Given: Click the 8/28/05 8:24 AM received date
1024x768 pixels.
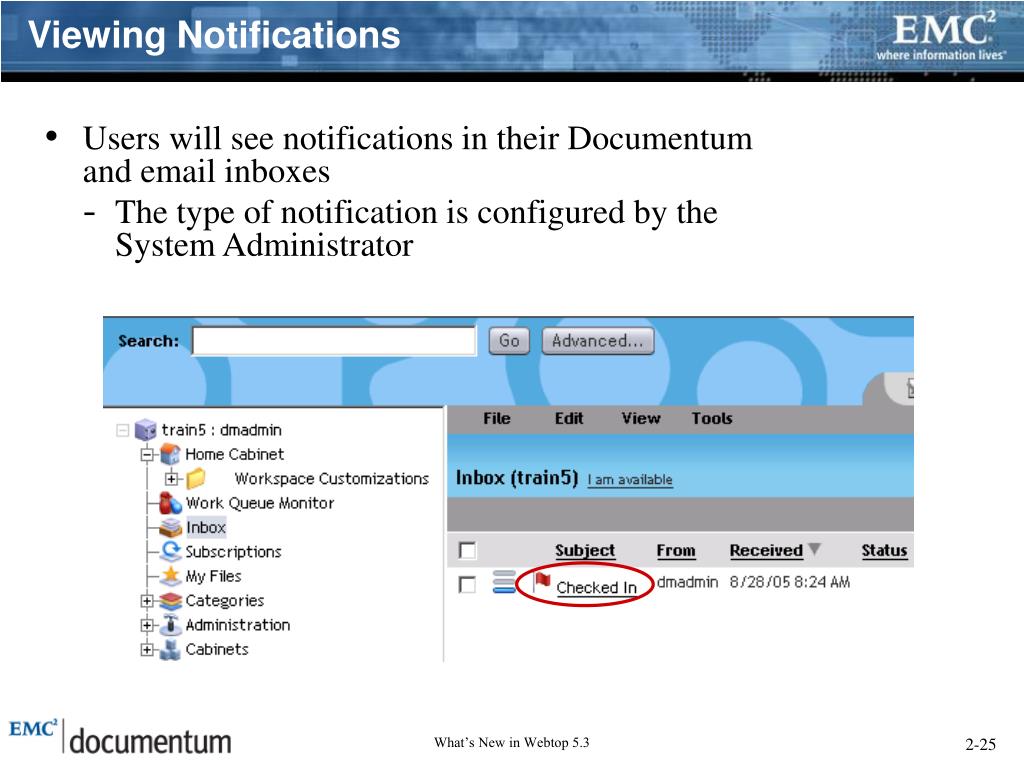Looking at the screenshot, I should (x=790, y=582).
